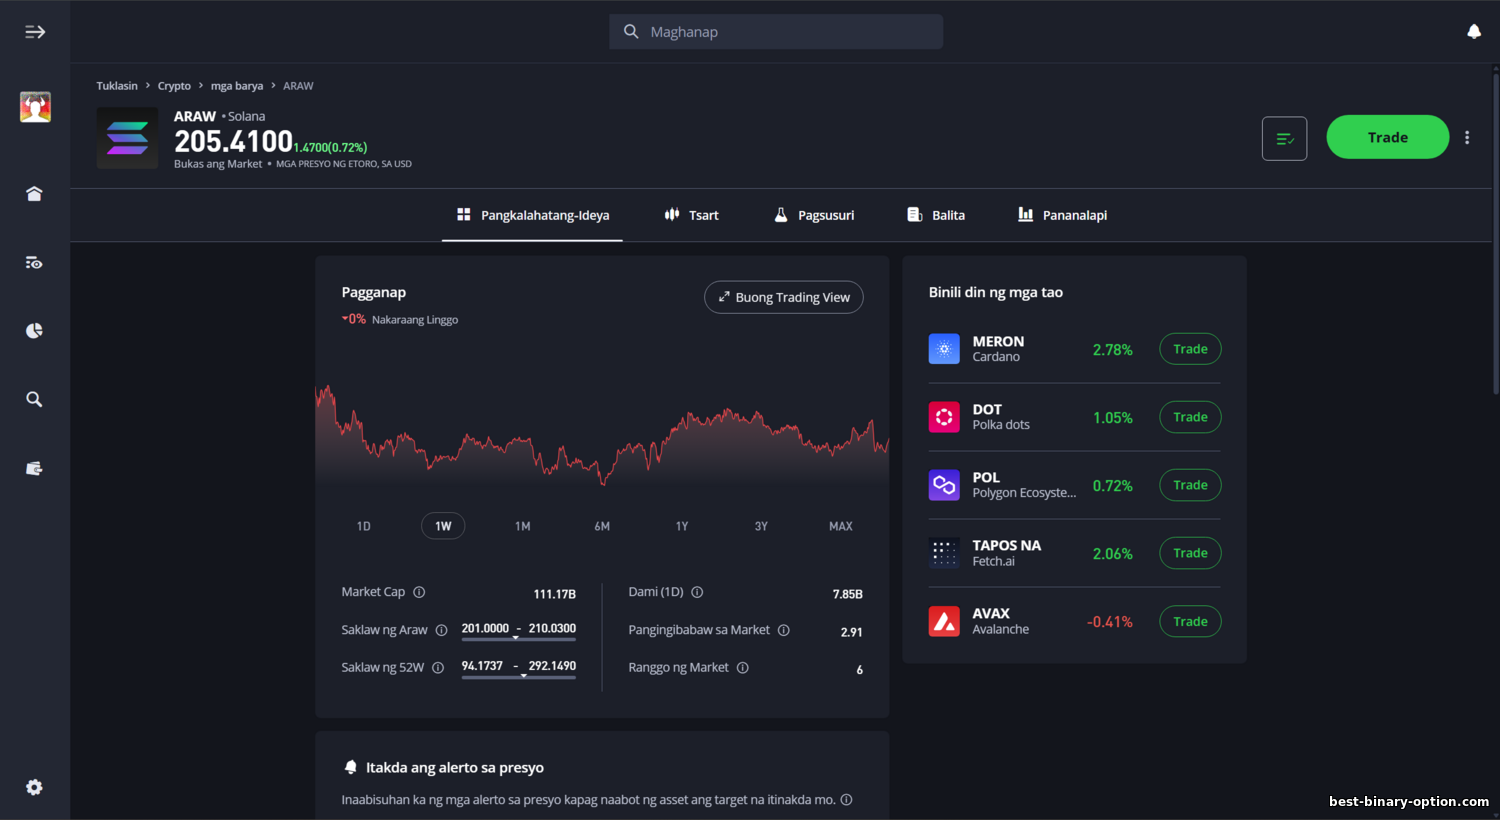Select the MAX time range option
The height and width of the screenshot is (820, 1500).
(840, 526)
